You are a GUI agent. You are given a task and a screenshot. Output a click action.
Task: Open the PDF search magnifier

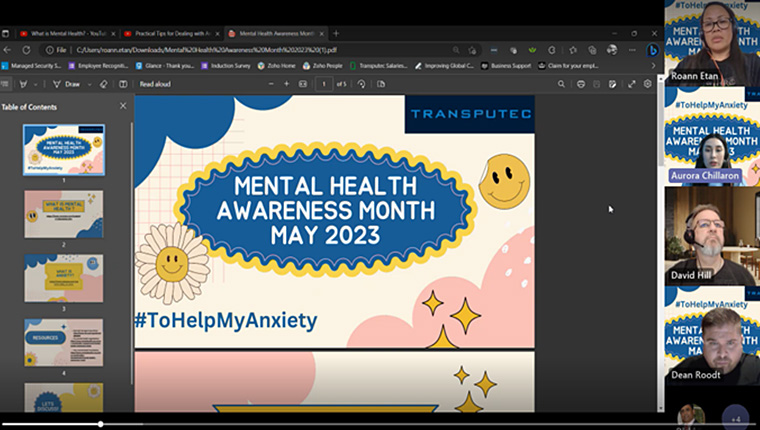point(563,84)
